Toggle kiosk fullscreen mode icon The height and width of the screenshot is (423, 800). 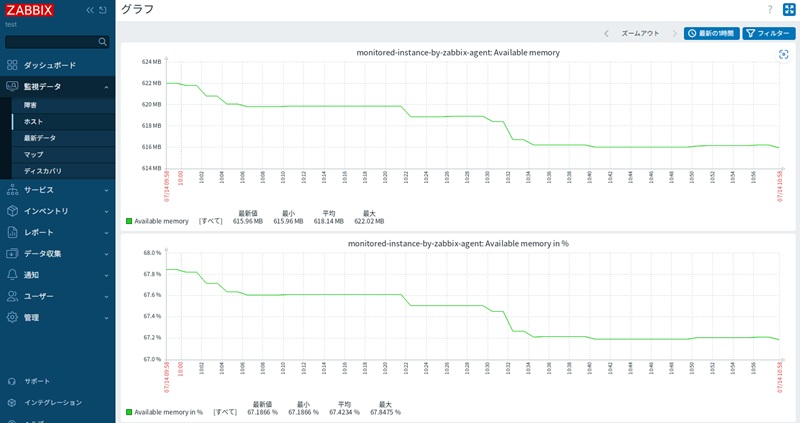789,9
